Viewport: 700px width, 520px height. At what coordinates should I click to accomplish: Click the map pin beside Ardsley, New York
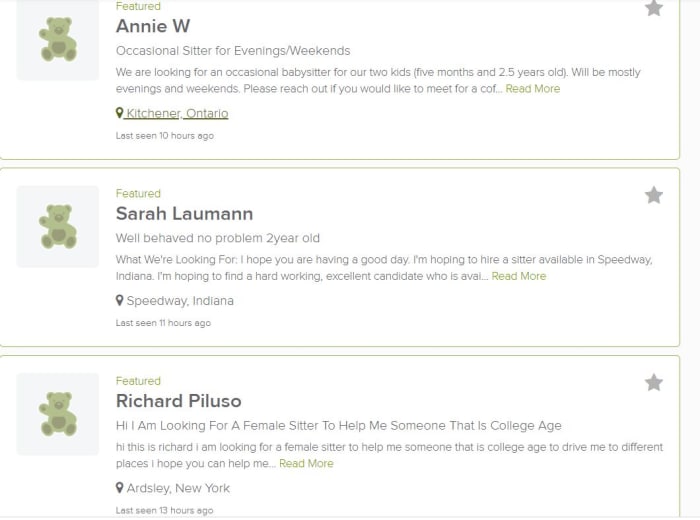click(x=119, y=488)
